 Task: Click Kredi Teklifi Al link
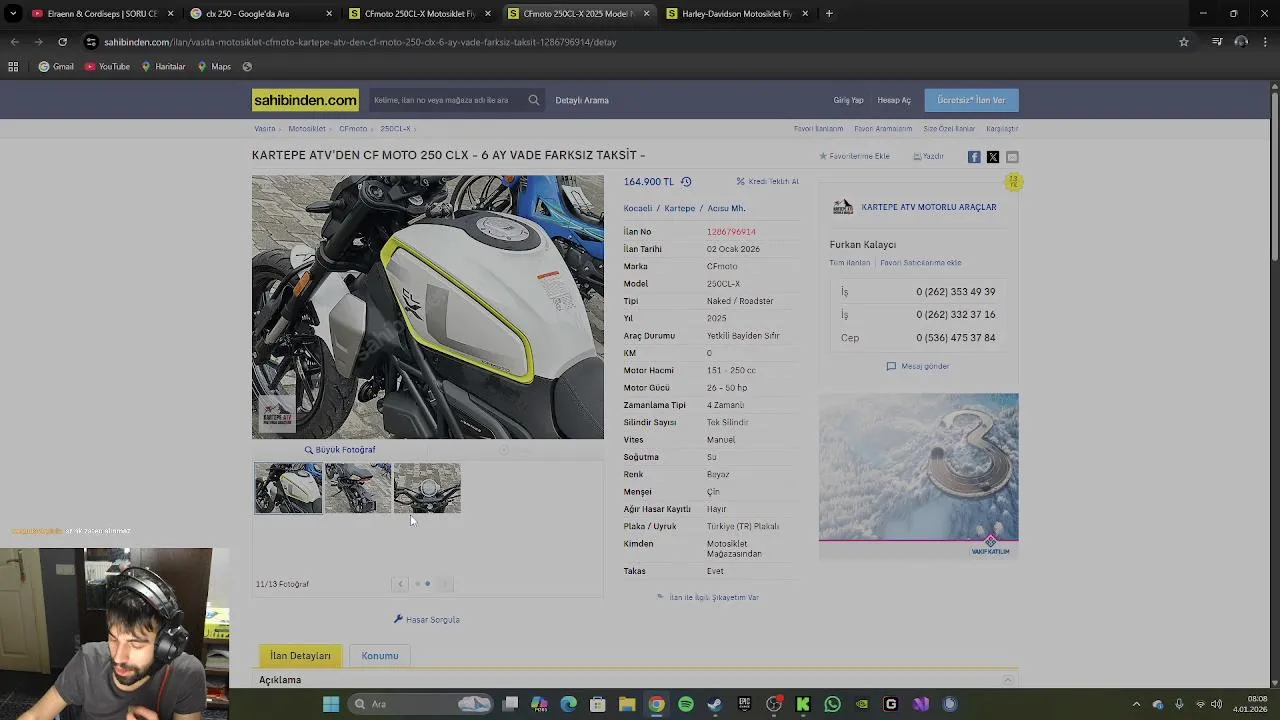point(768,182)
